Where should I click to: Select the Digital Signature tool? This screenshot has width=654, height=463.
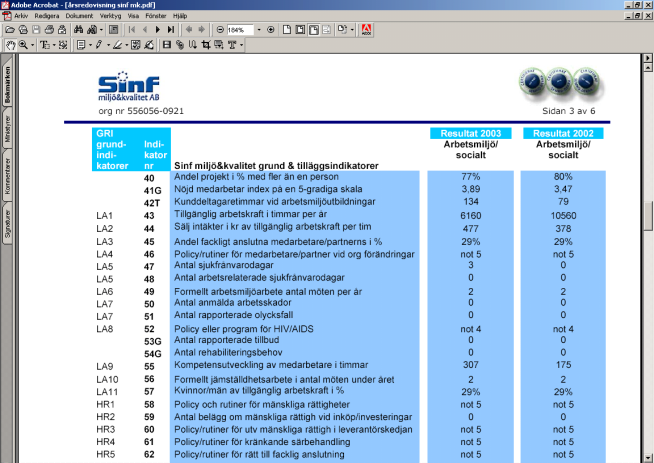click(x=148, y=45)
